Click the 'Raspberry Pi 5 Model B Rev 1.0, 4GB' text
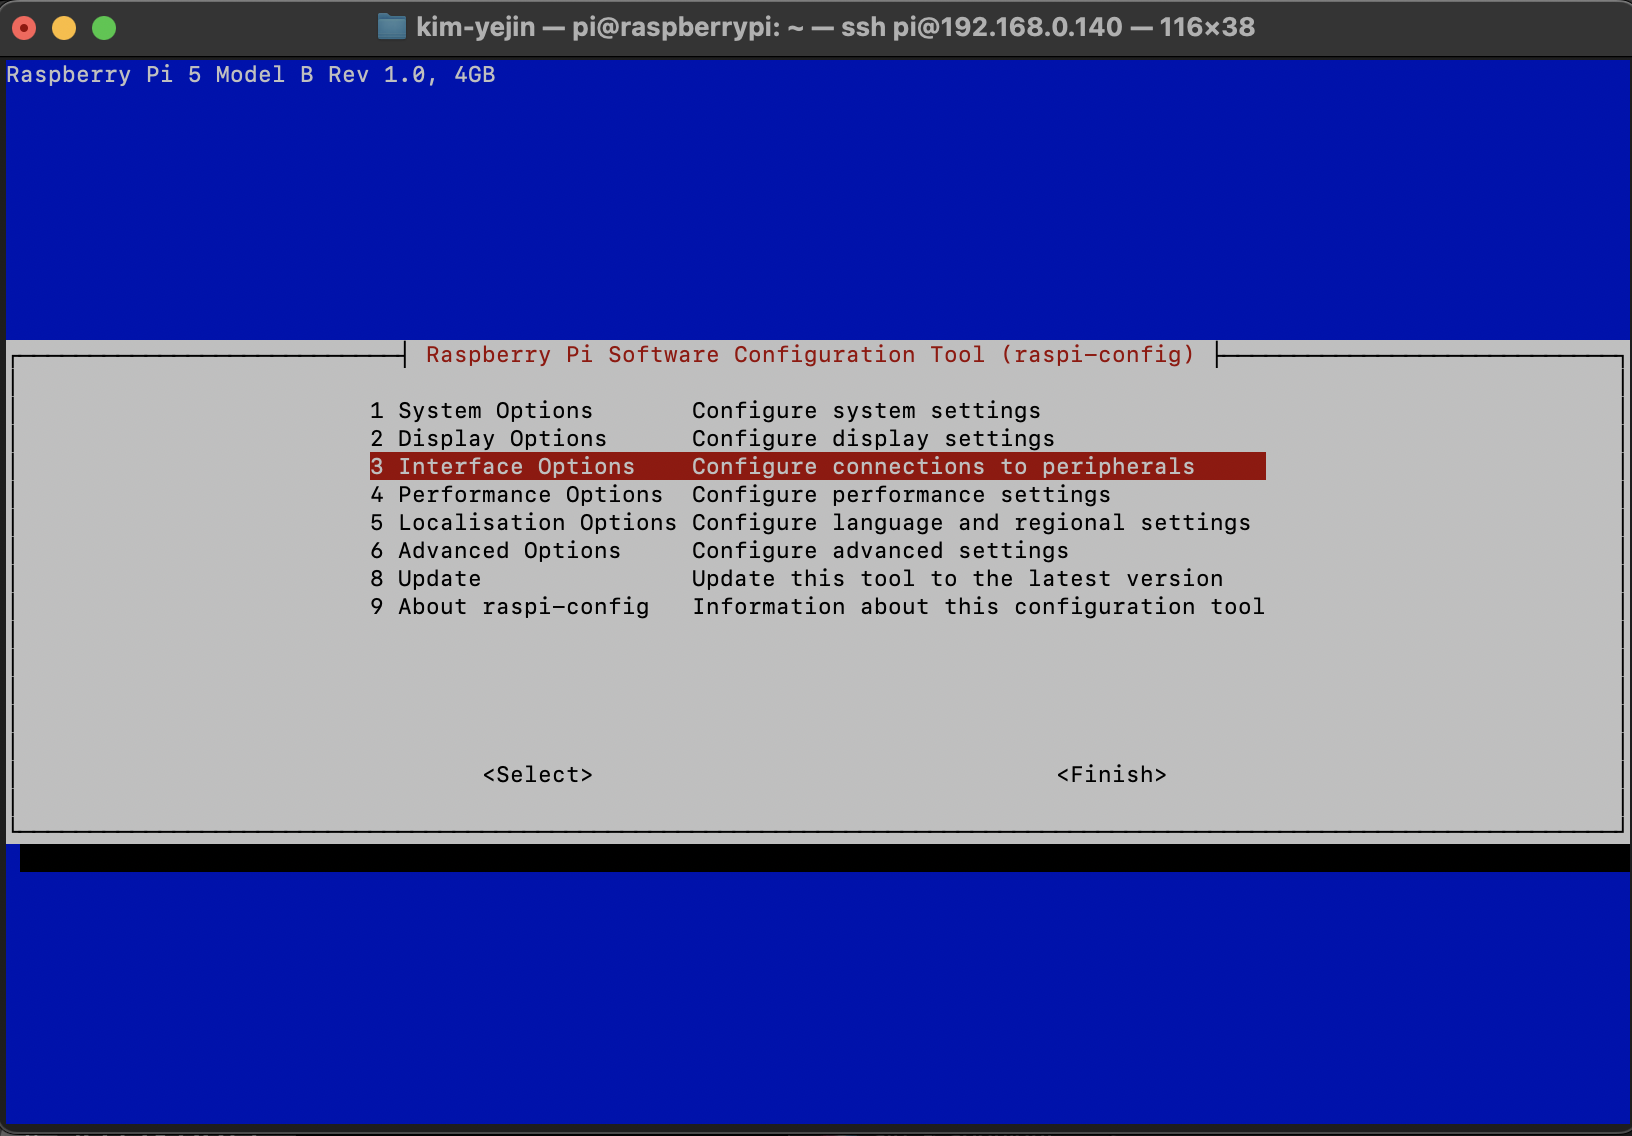Image resolution: width=1632 pixels, height=1136 pixels. pos(251,75)
